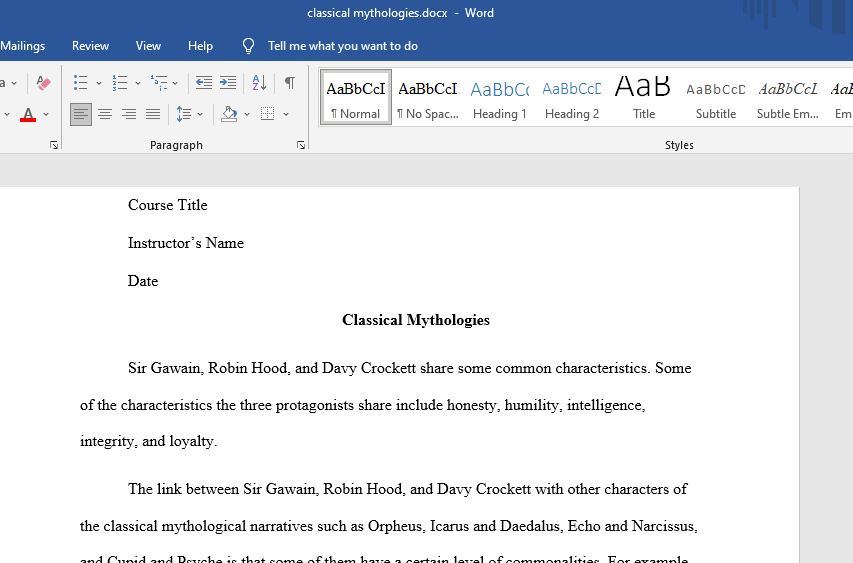Apply the Normal style
Screen dimensions: 853x563
(x=356, y=97)
